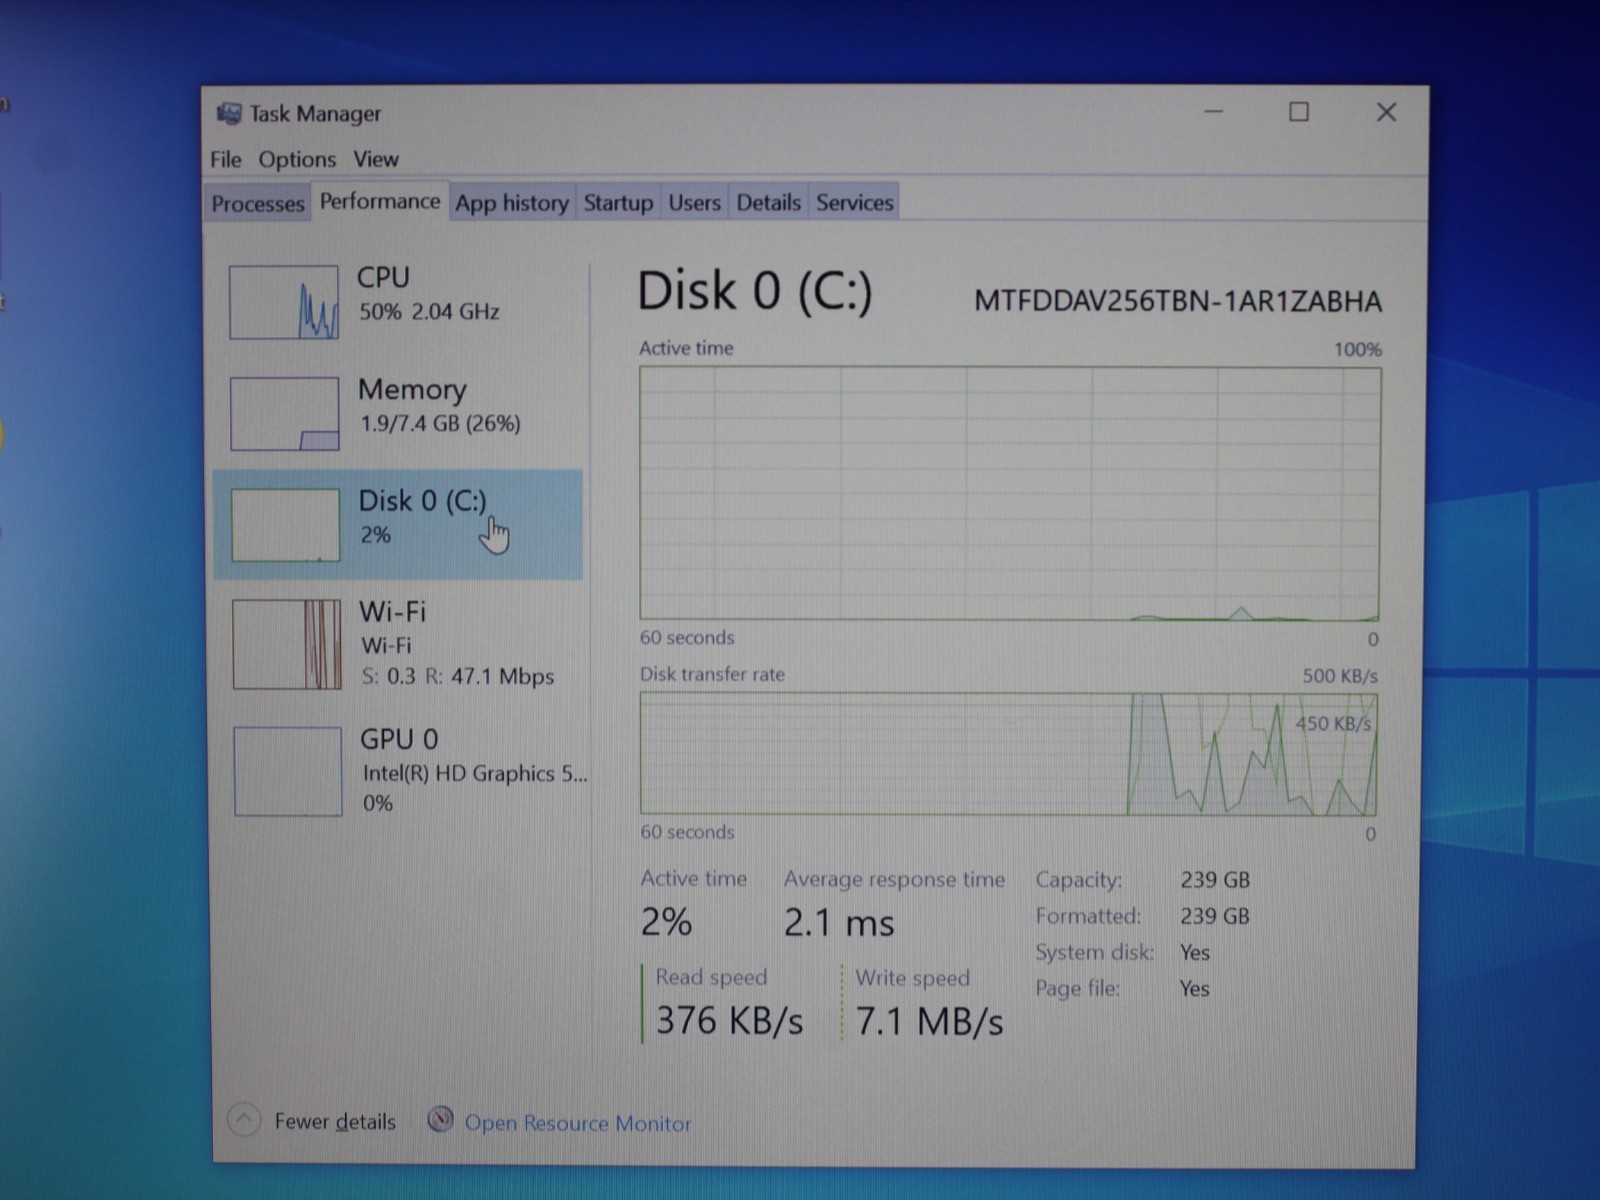Click the 500 KB/s scale label
Image resolution: width=1600 pixels, height=1200 pixels.
click(1340, 676)
